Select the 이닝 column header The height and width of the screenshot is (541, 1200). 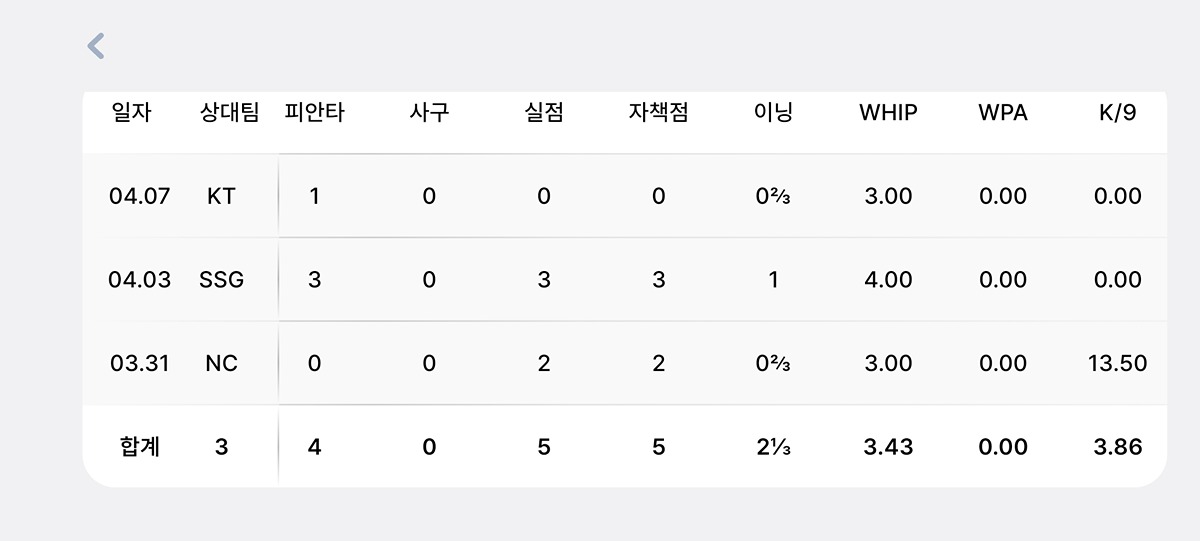[x=773, y=113]
